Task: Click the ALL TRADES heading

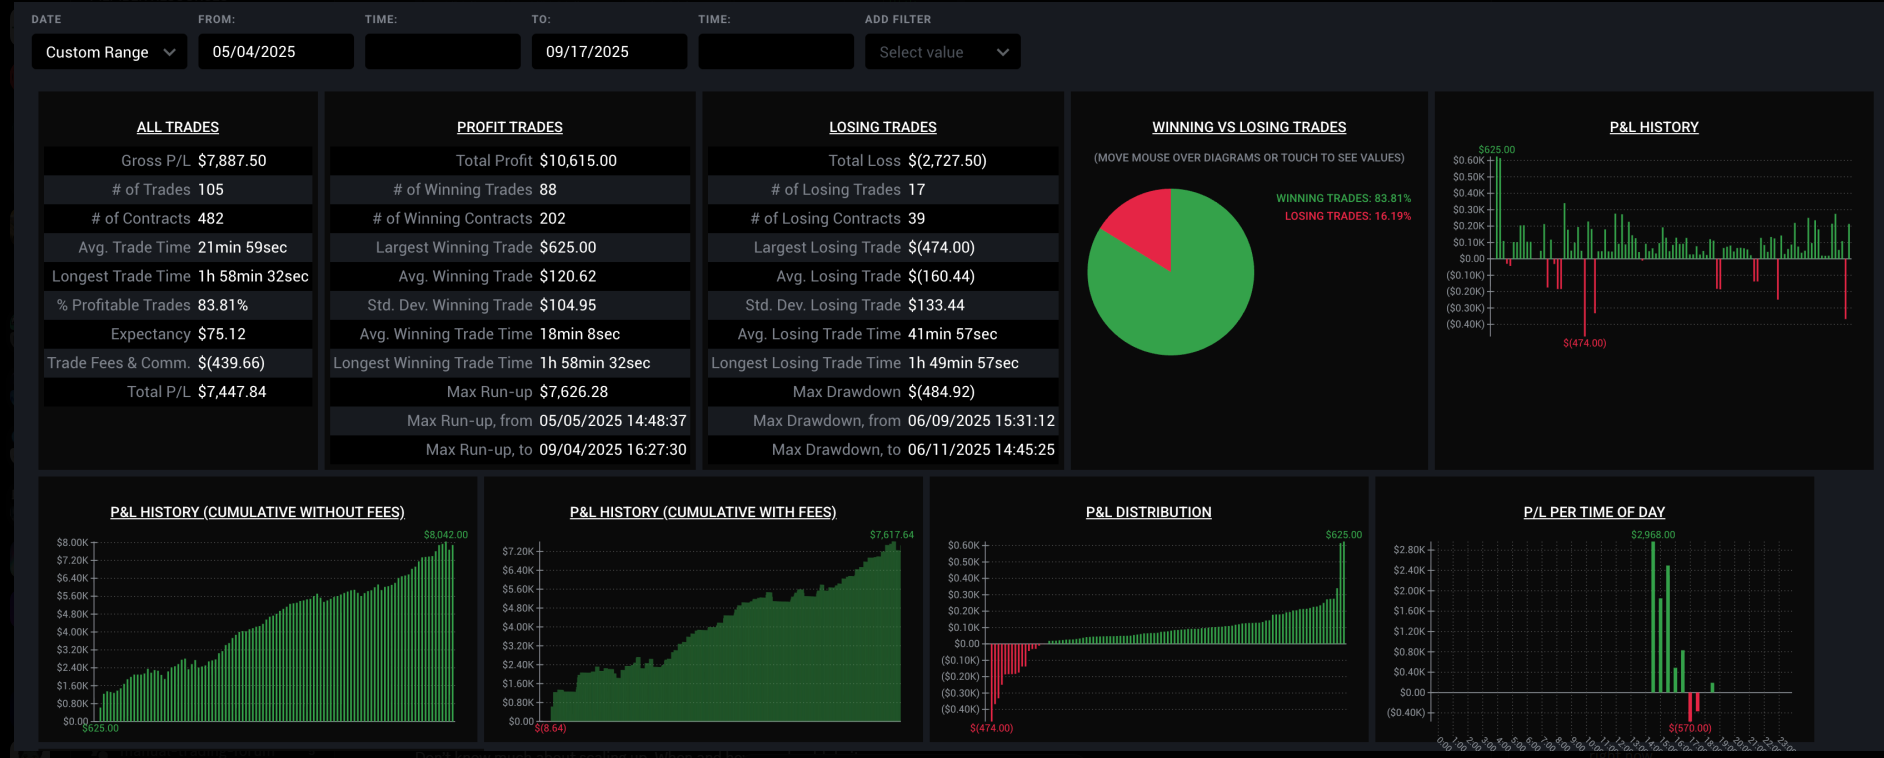Action: tap(178, 127)
